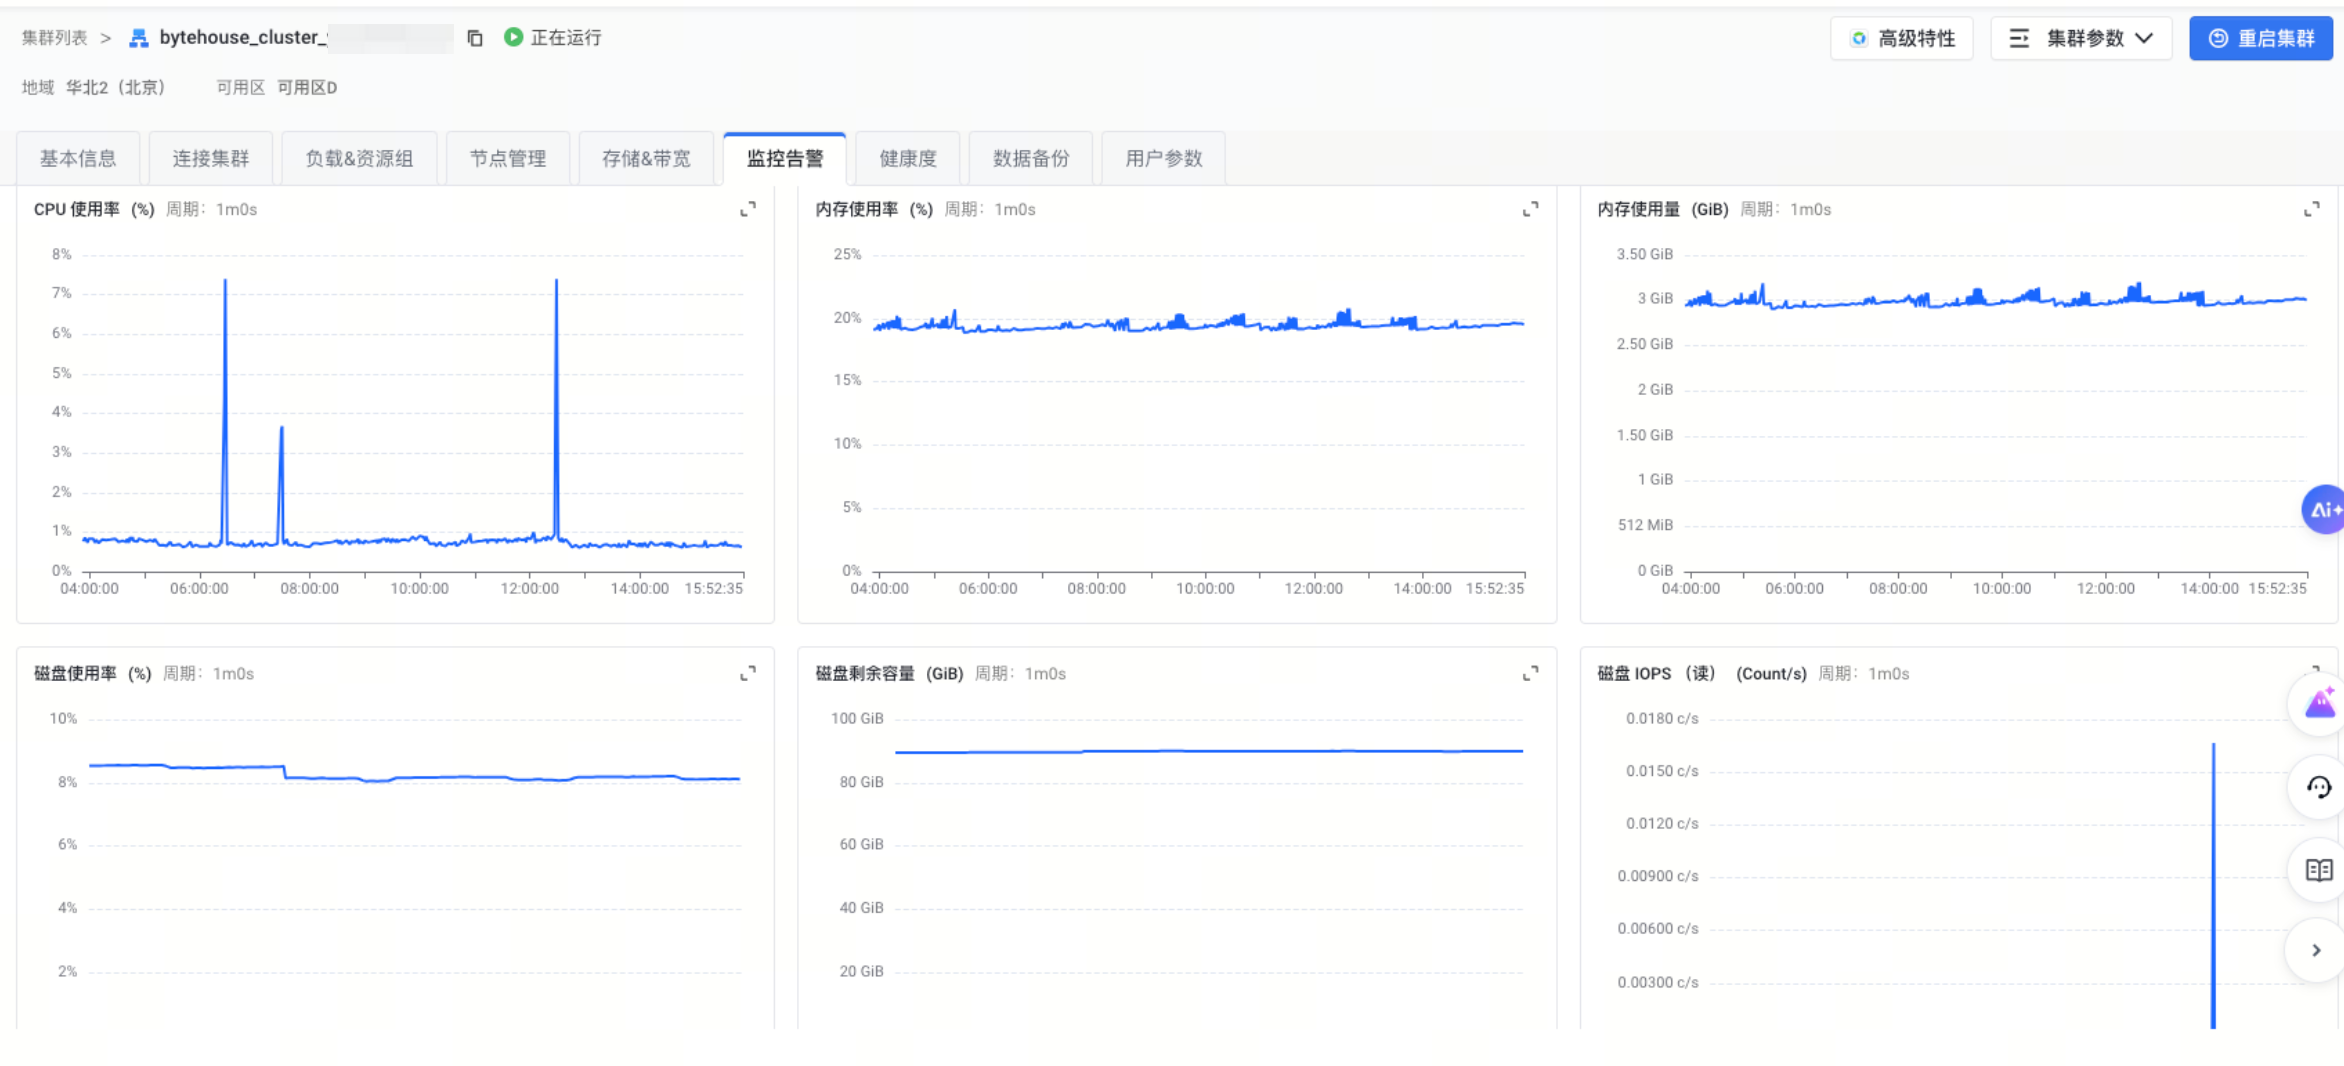Expand the 内存使用率 chart to fullscreen

(x=1530, y=209)
